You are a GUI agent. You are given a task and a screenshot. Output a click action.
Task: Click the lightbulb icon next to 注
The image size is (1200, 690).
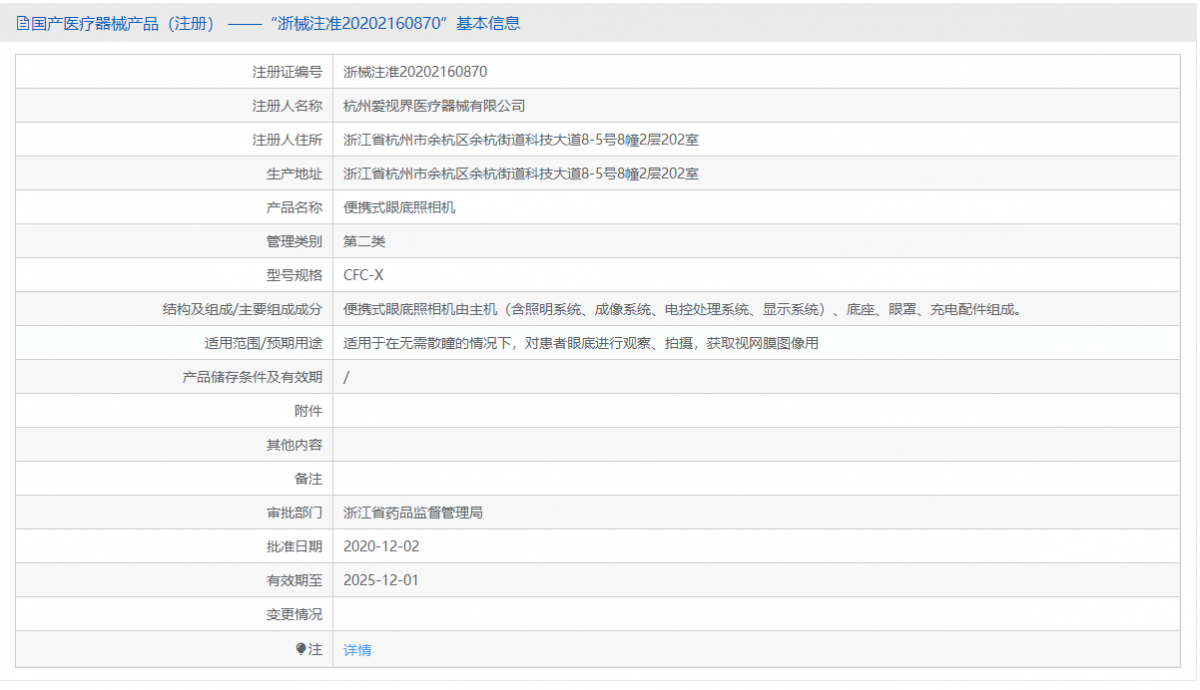(x=300, y=649)
